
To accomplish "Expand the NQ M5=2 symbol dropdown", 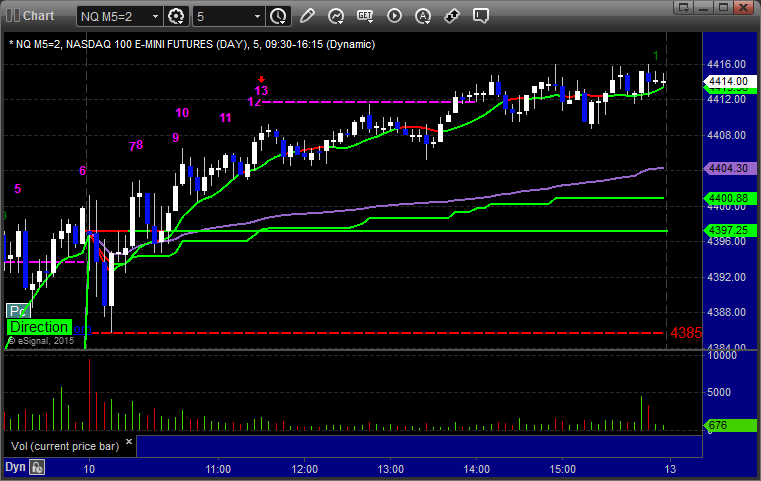I will 155,17.
